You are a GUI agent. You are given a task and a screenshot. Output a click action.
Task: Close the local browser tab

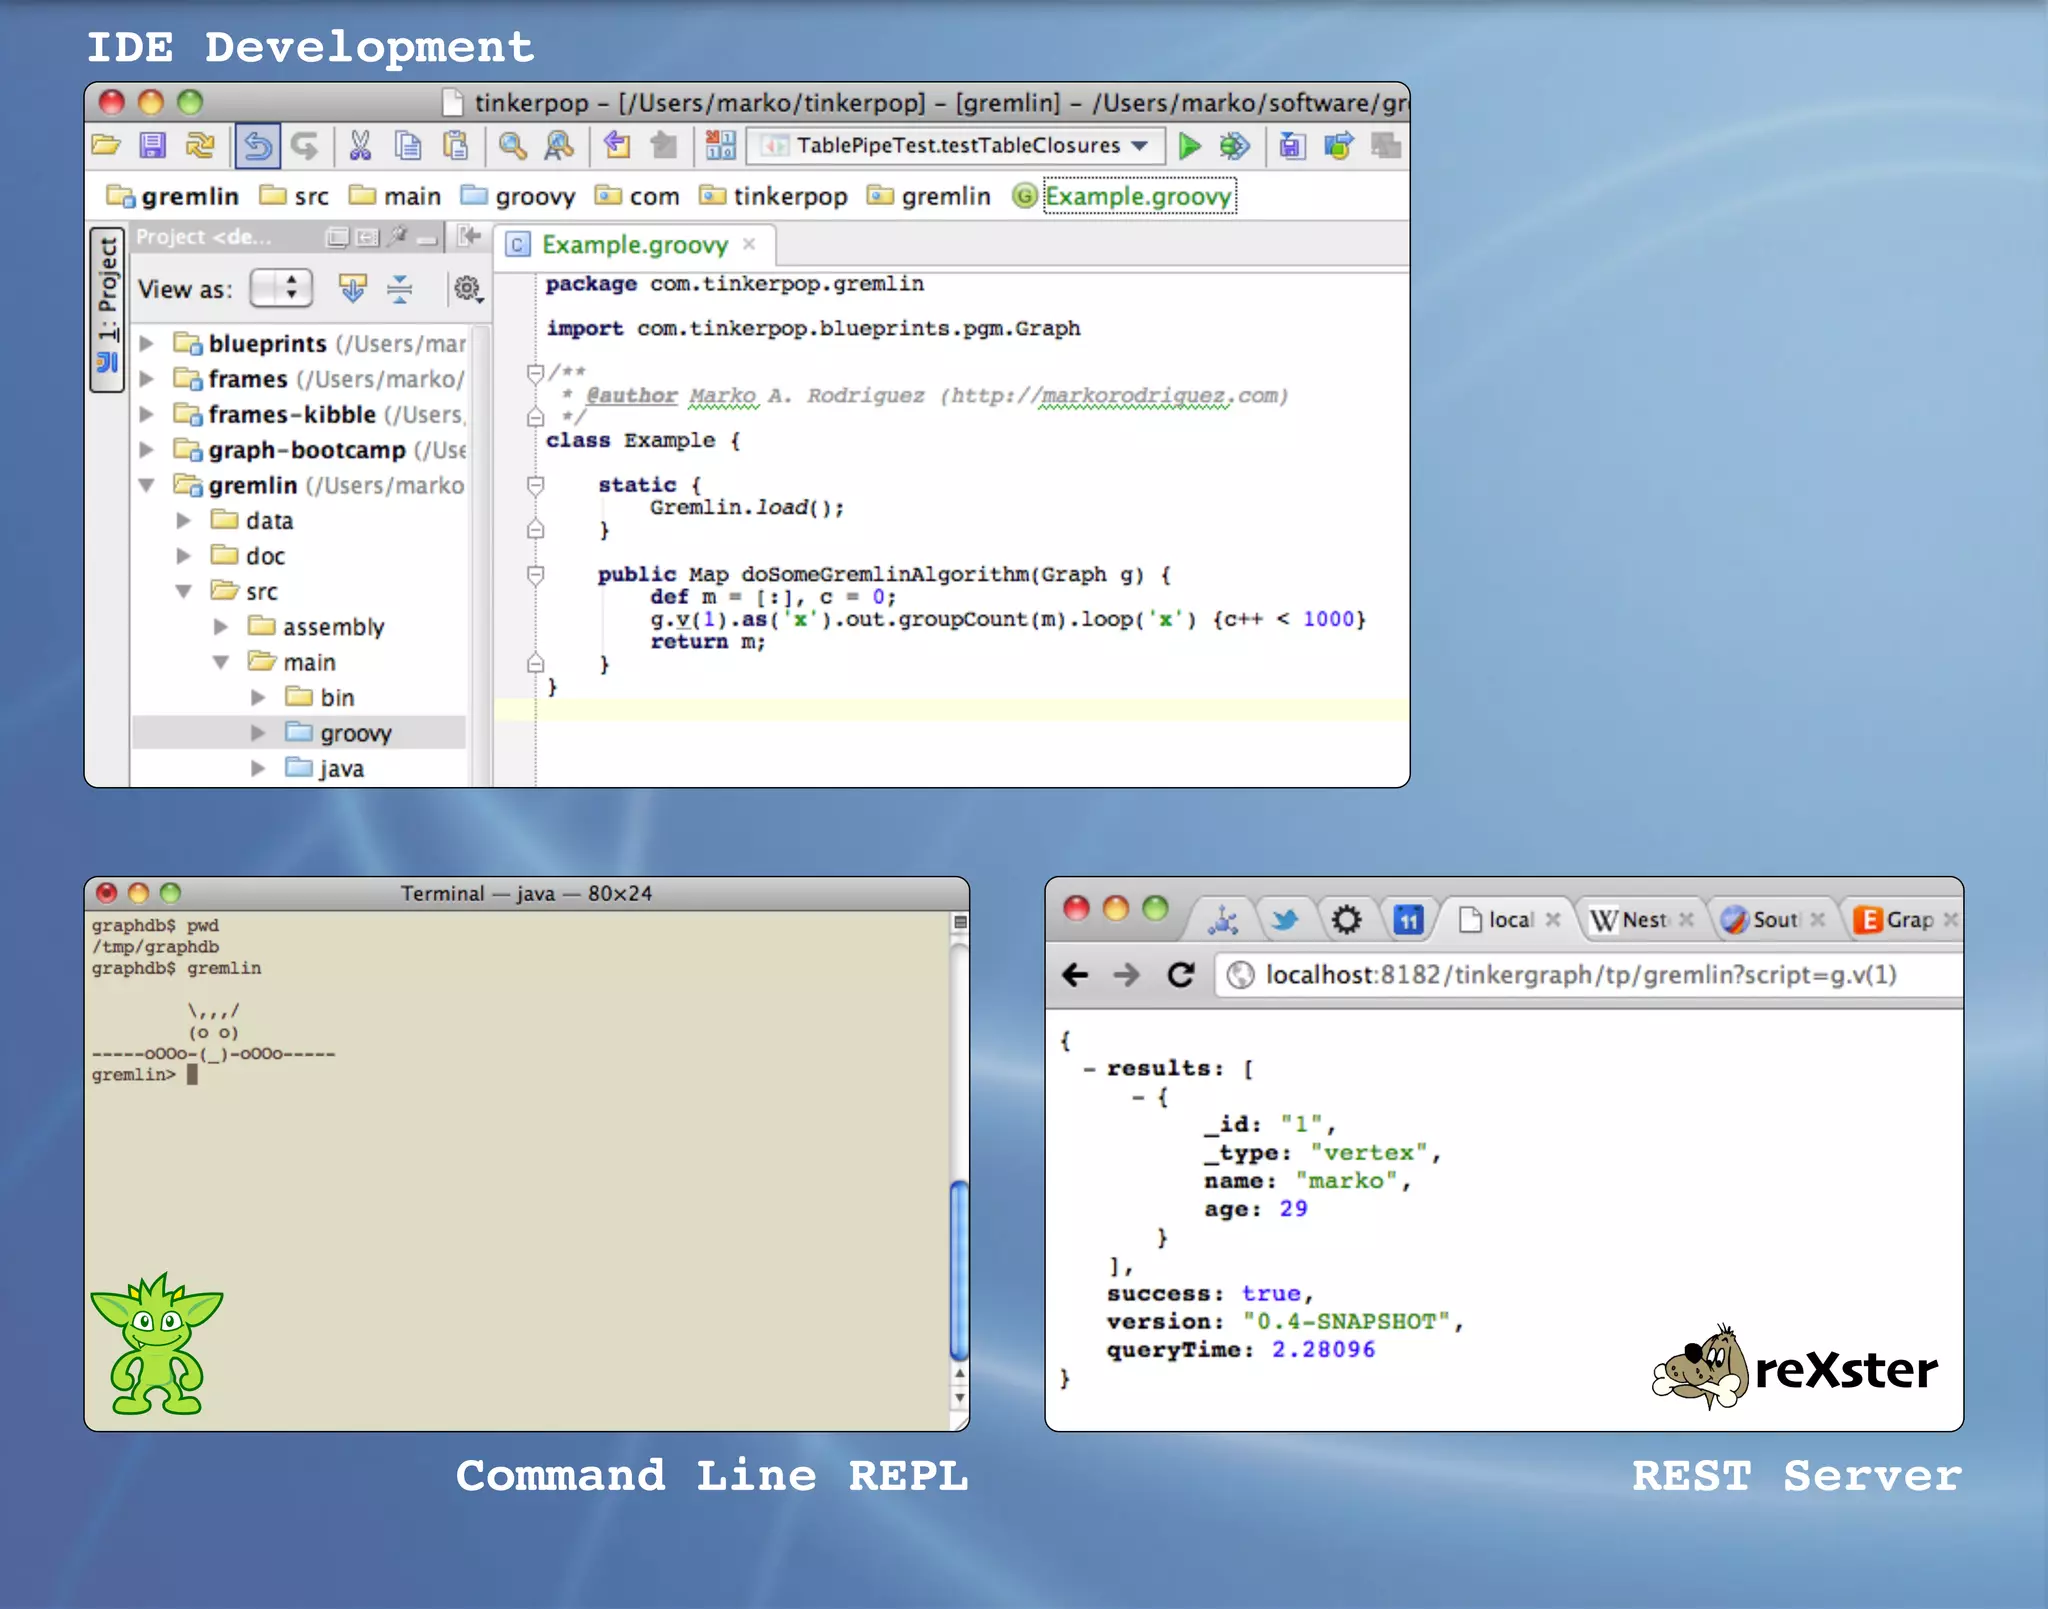[1553, 920]
